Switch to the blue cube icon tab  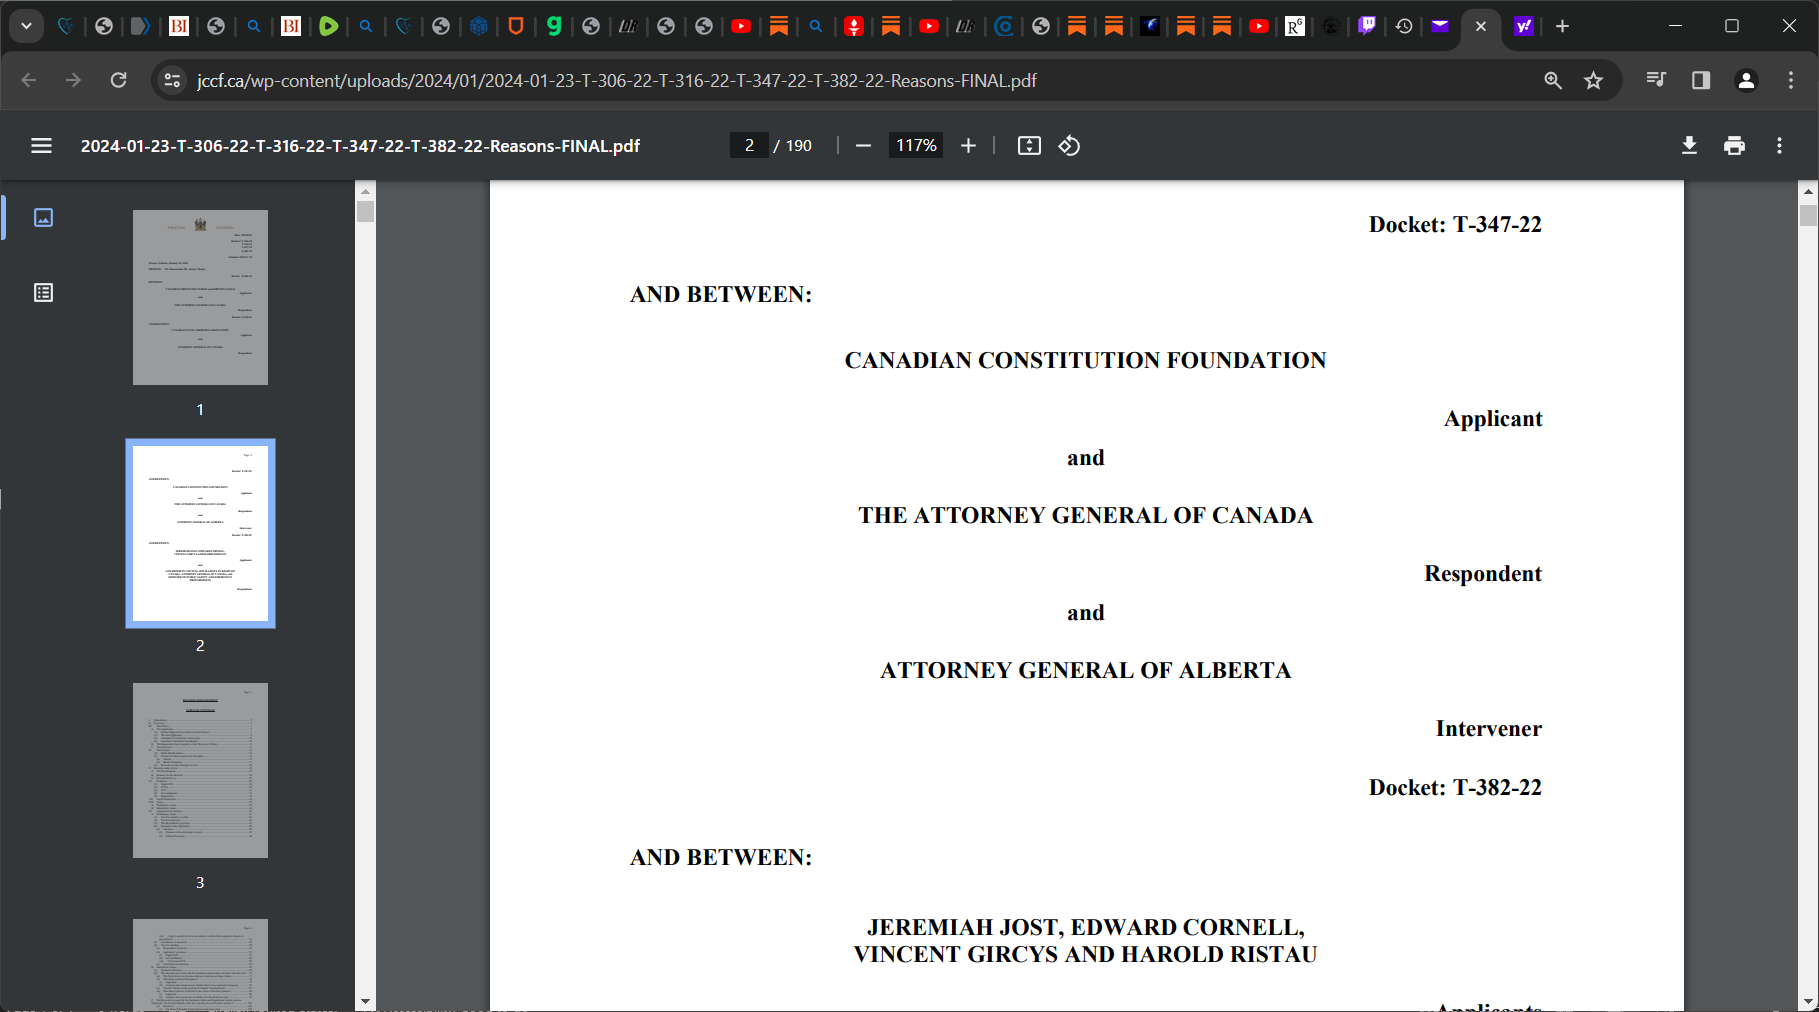pyautogui.click(x=479, y=26)
